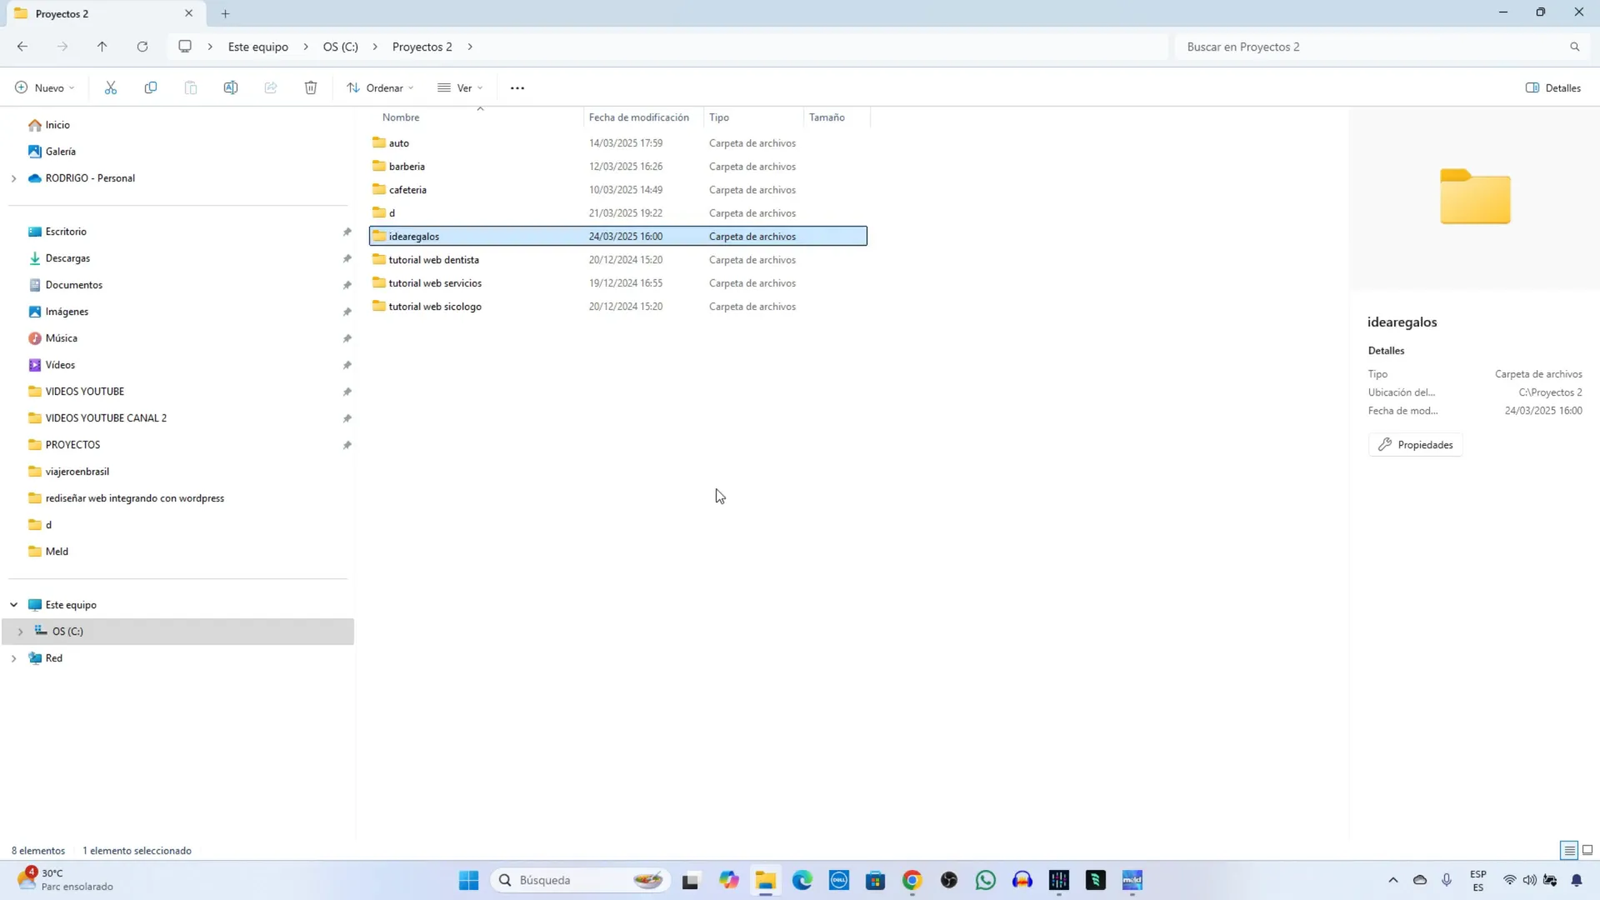Click the Buscar en Proyectos 2 search field

(x=1370, y=47)
